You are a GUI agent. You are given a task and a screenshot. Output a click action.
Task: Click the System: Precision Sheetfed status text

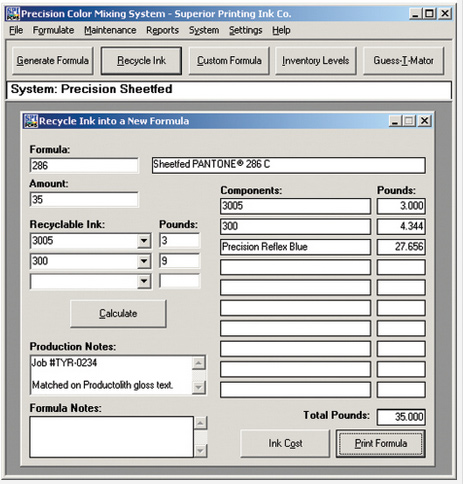pos(92,89)
